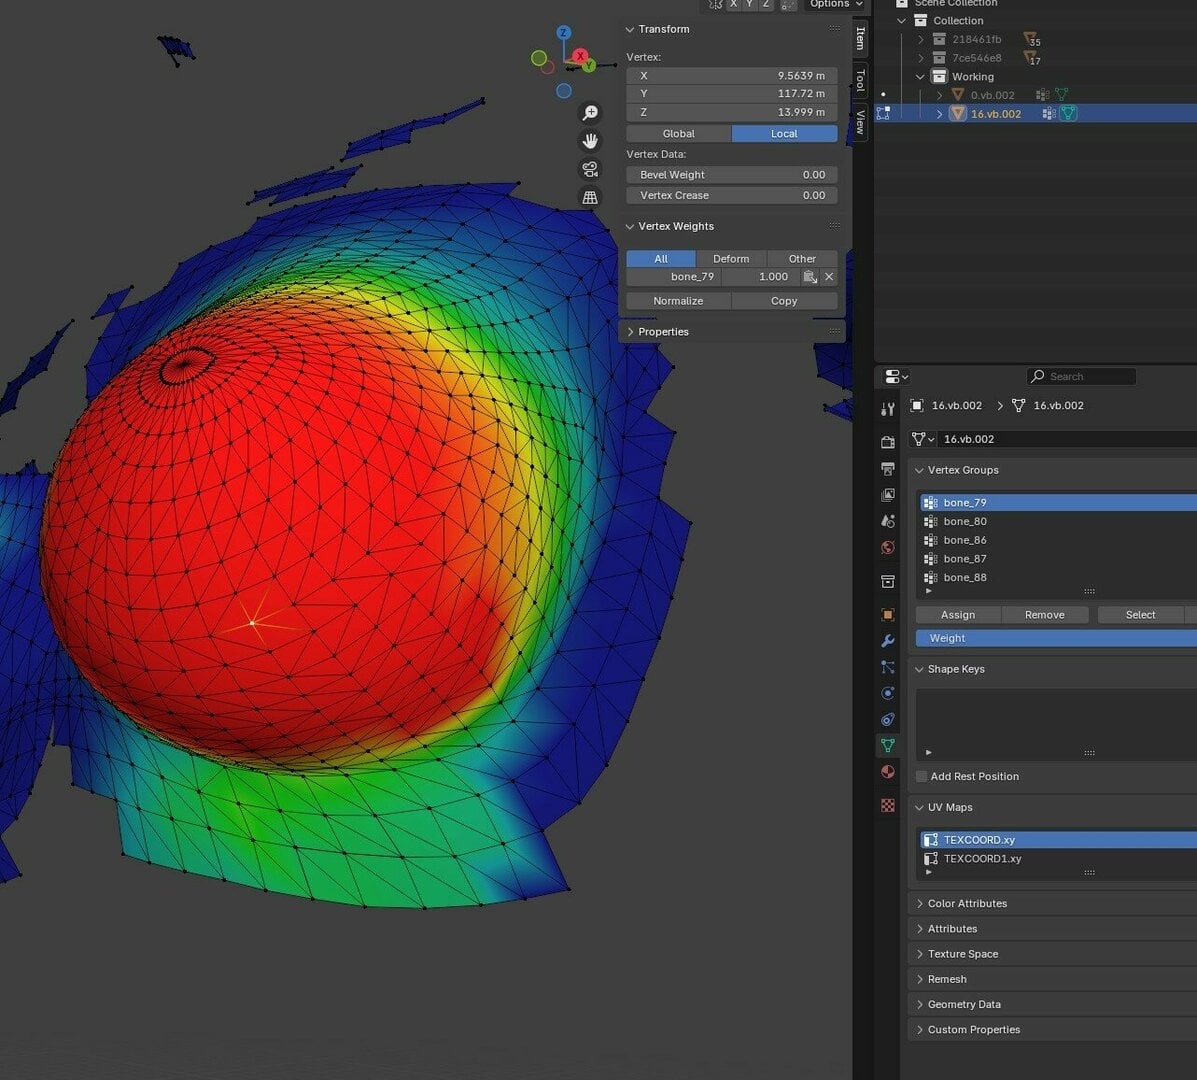Open the Collection properties tab icon
1197x1080 pixels.
(x=888, y=582)
